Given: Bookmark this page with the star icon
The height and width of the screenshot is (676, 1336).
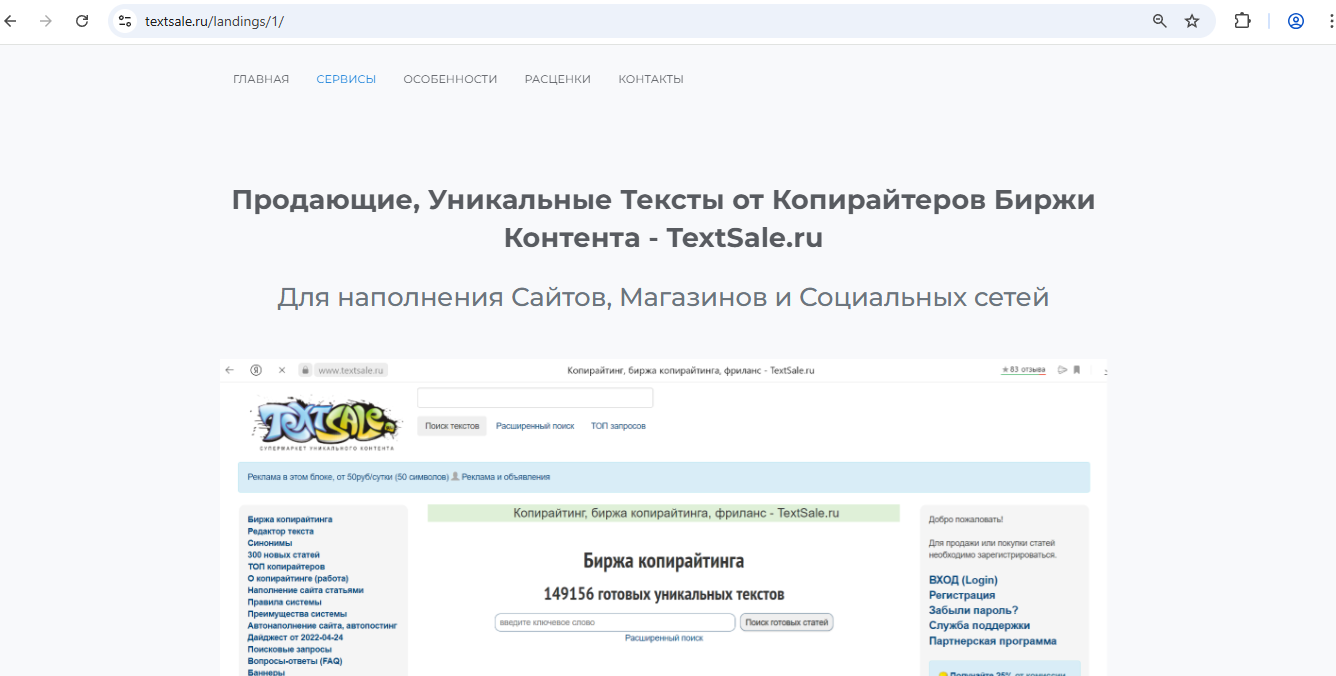Looking at the screenshot, I should click(1192, 21).
